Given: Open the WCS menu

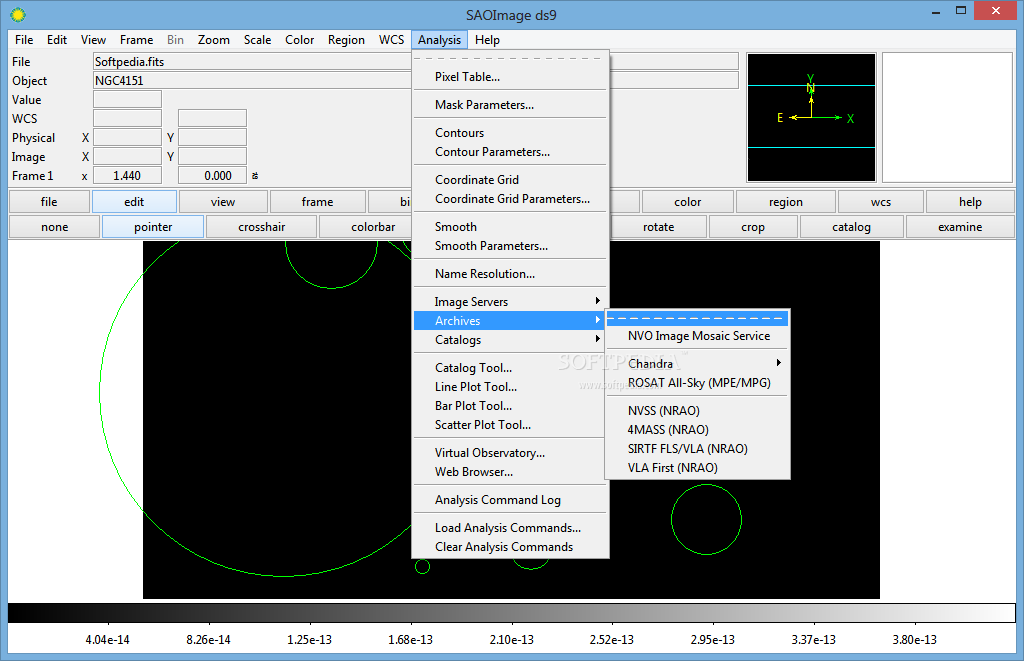Looking at the screenshot, I should point(391,40).
